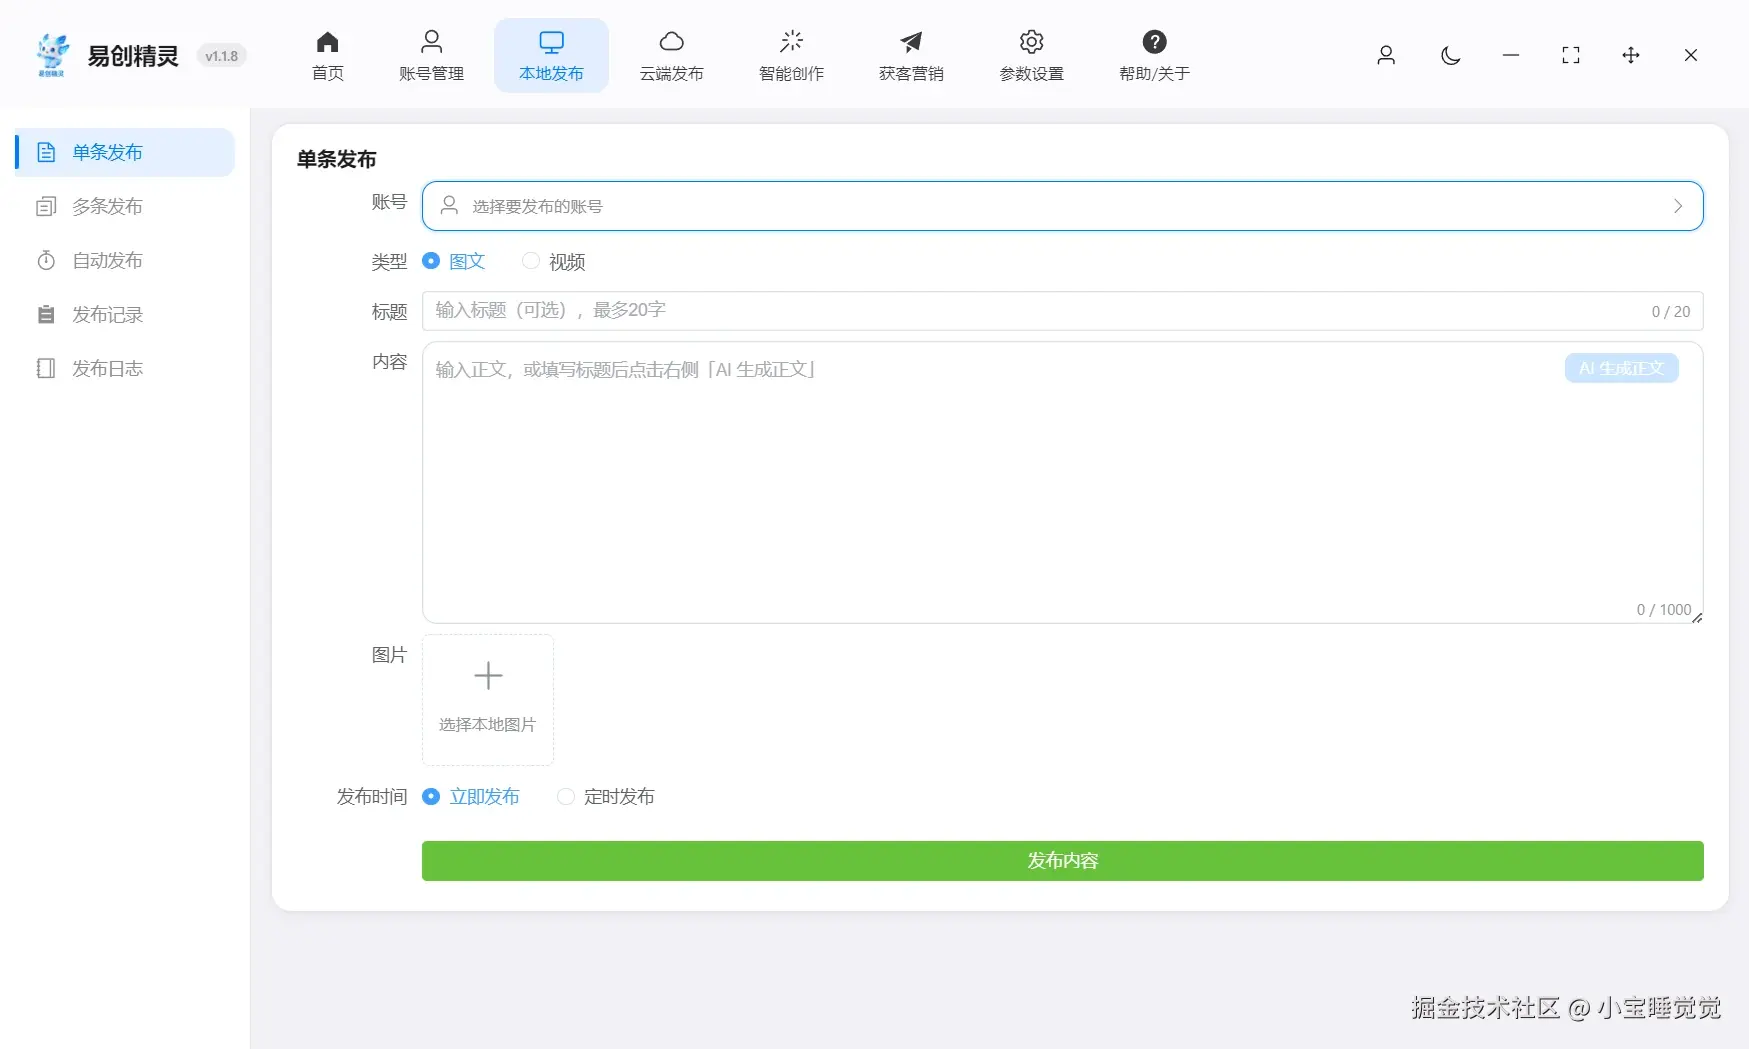The width and height of the screenshot is (1749, 1049).
Task: Open the 智能创作 AI creation tool
Action: [791, 55]
